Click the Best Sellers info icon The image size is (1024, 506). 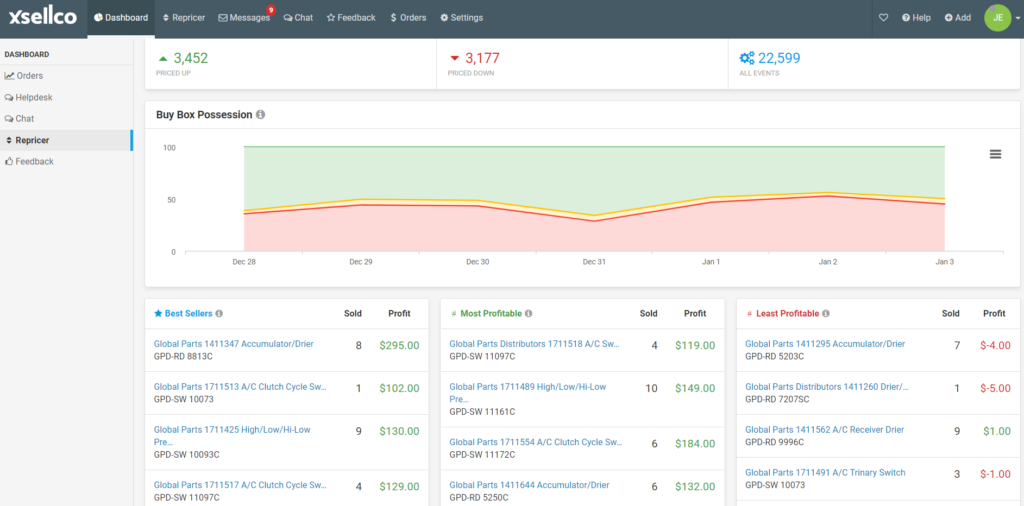pyautogui.click(x=219, y=314)
